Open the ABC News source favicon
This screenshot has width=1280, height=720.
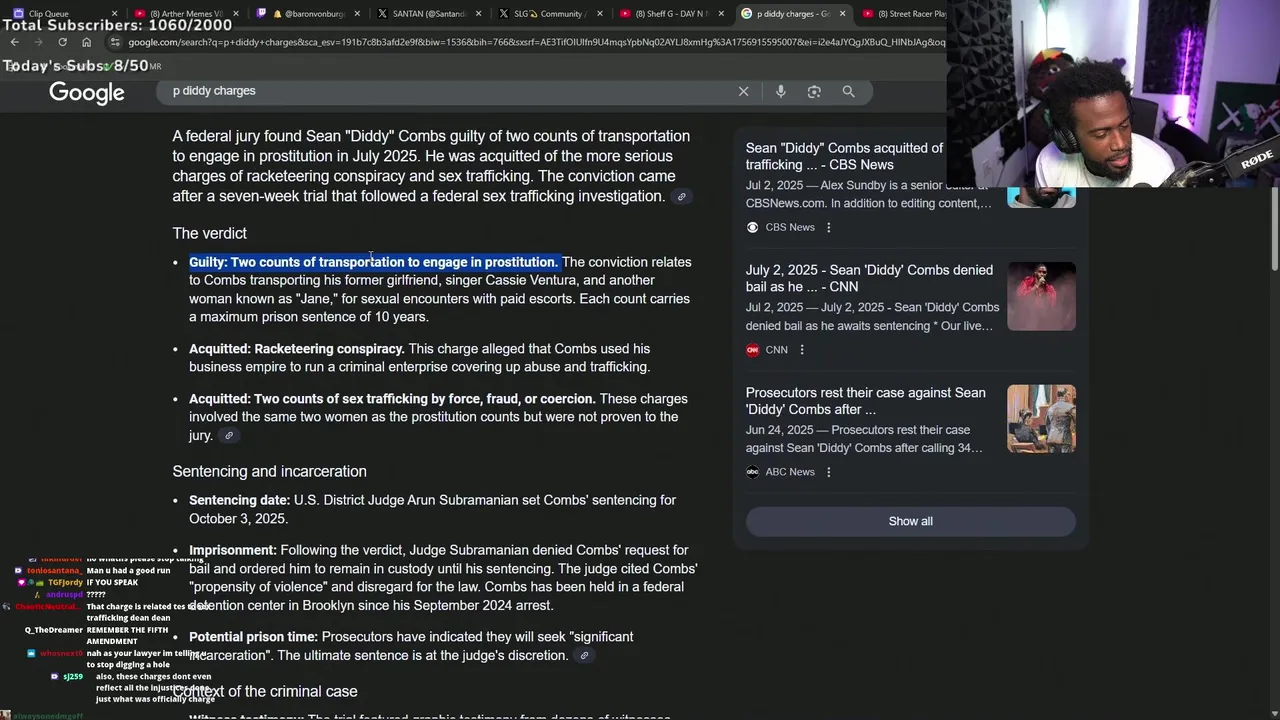tap(752, 472)
